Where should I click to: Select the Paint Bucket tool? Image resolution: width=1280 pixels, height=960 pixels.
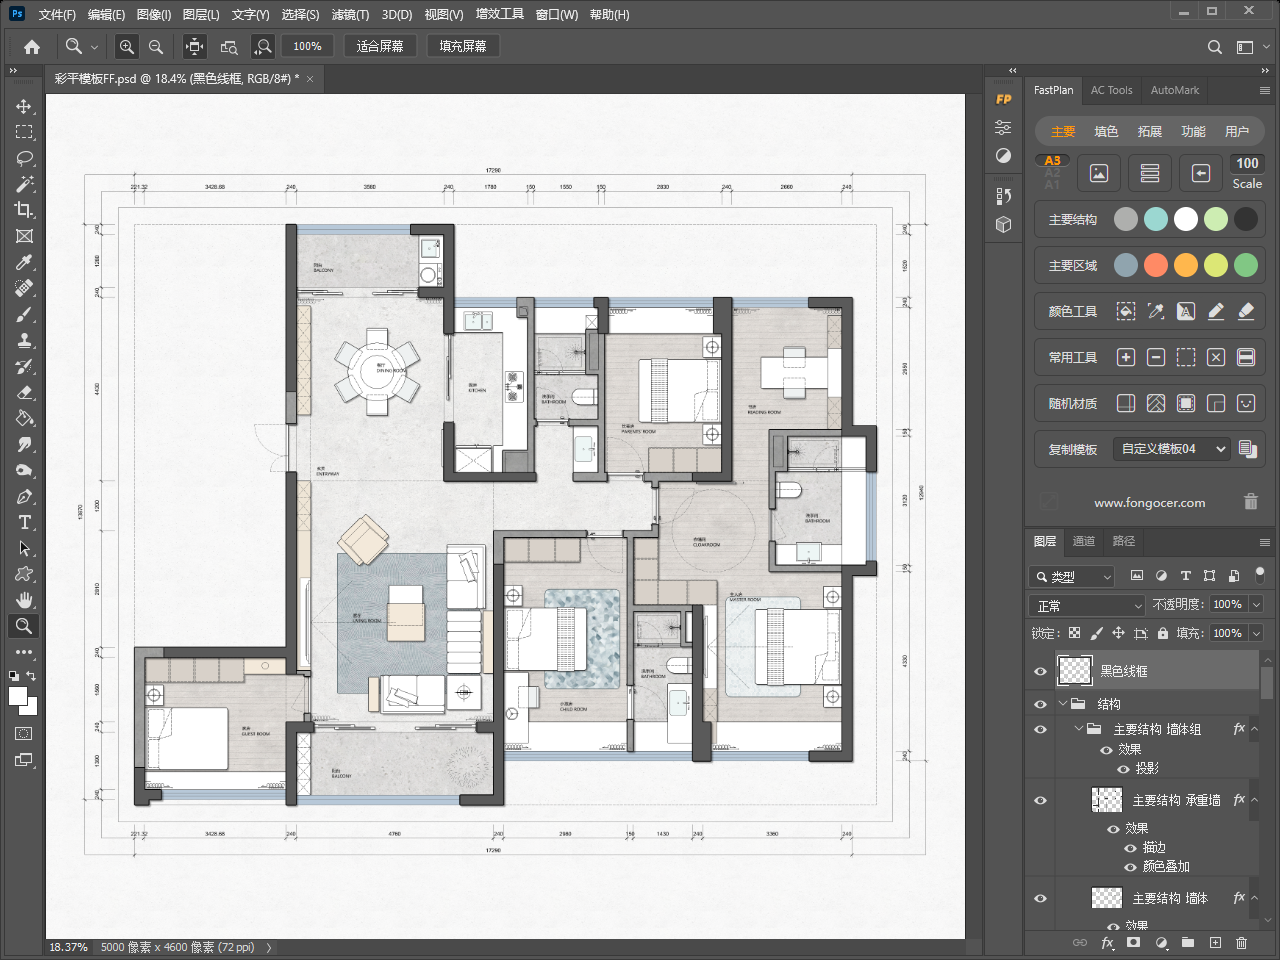(24, 418)
